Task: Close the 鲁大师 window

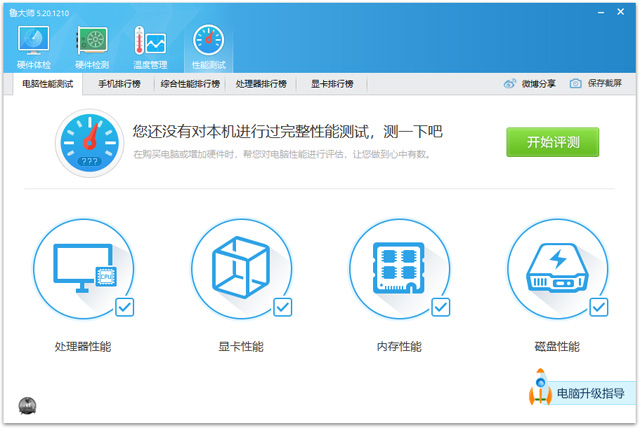Action: [x=620, y=12]
